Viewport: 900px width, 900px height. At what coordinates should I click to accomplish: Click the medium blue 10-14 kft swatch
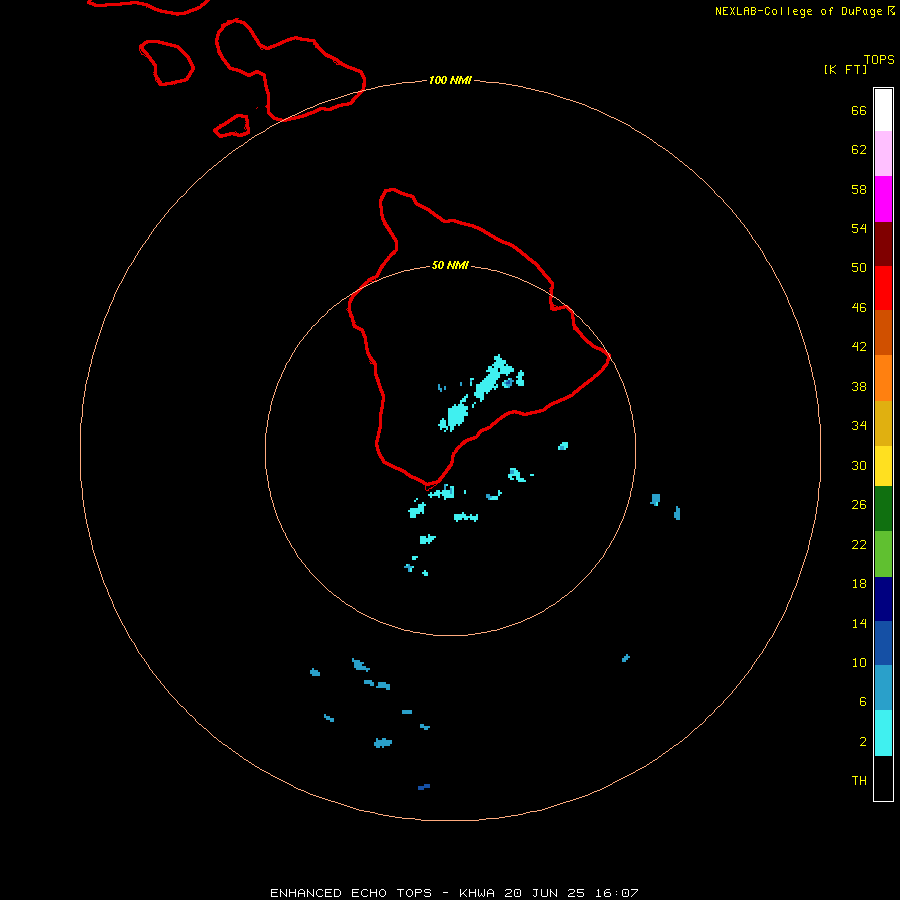coord(883,643)
